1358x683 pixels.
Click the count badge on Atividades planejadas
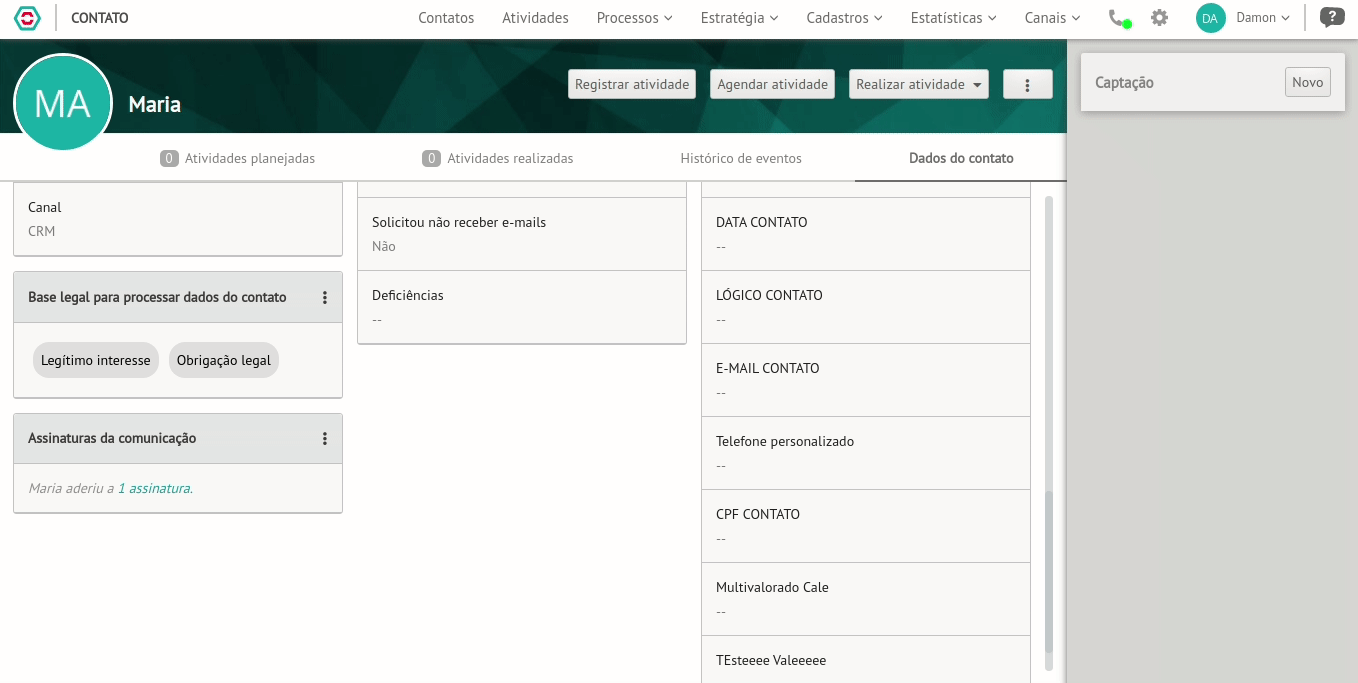[x=169, y=158]
